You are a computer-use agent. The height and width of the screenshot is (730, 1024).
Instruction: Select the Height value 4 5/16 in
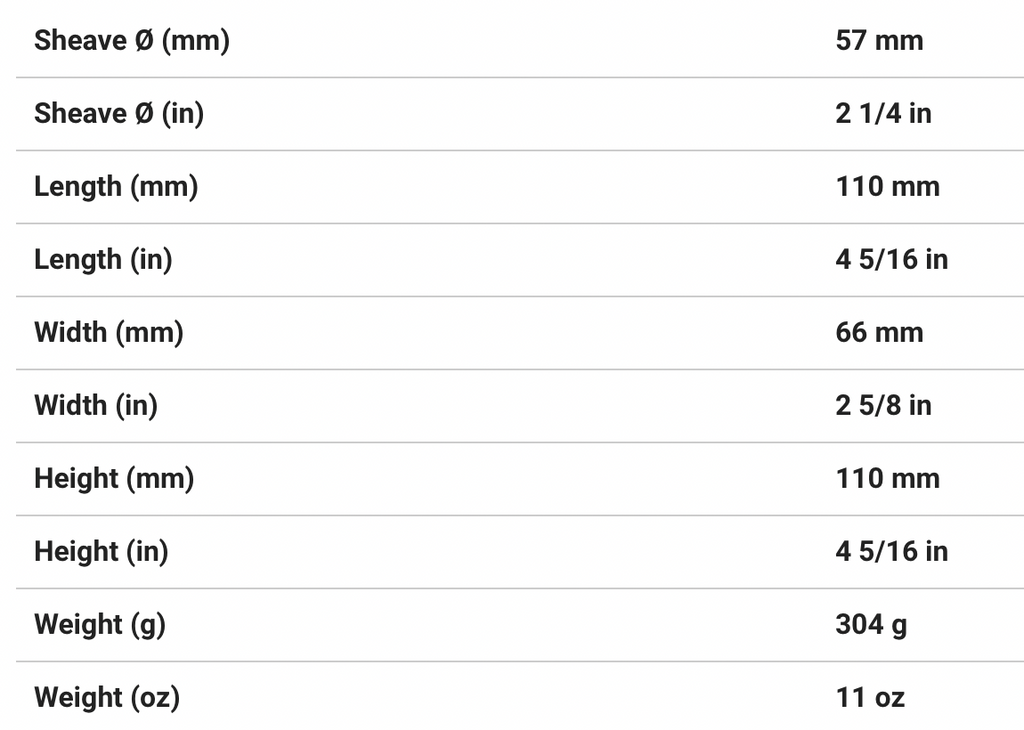(x=891, y=552)
